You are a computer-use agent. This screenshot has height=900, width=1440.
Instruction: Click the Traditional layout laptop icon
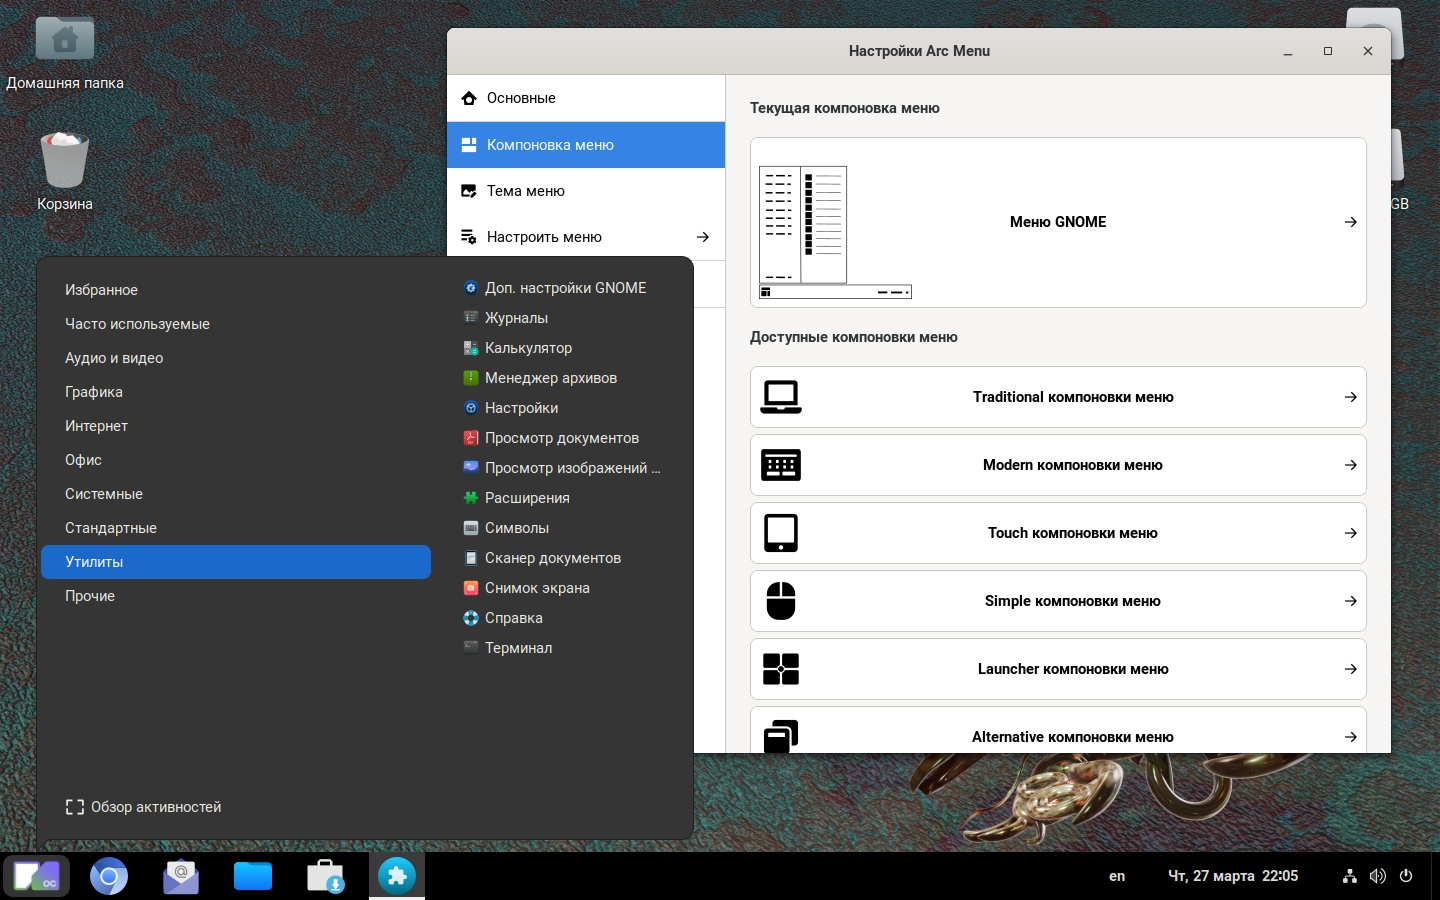point(781,397)
